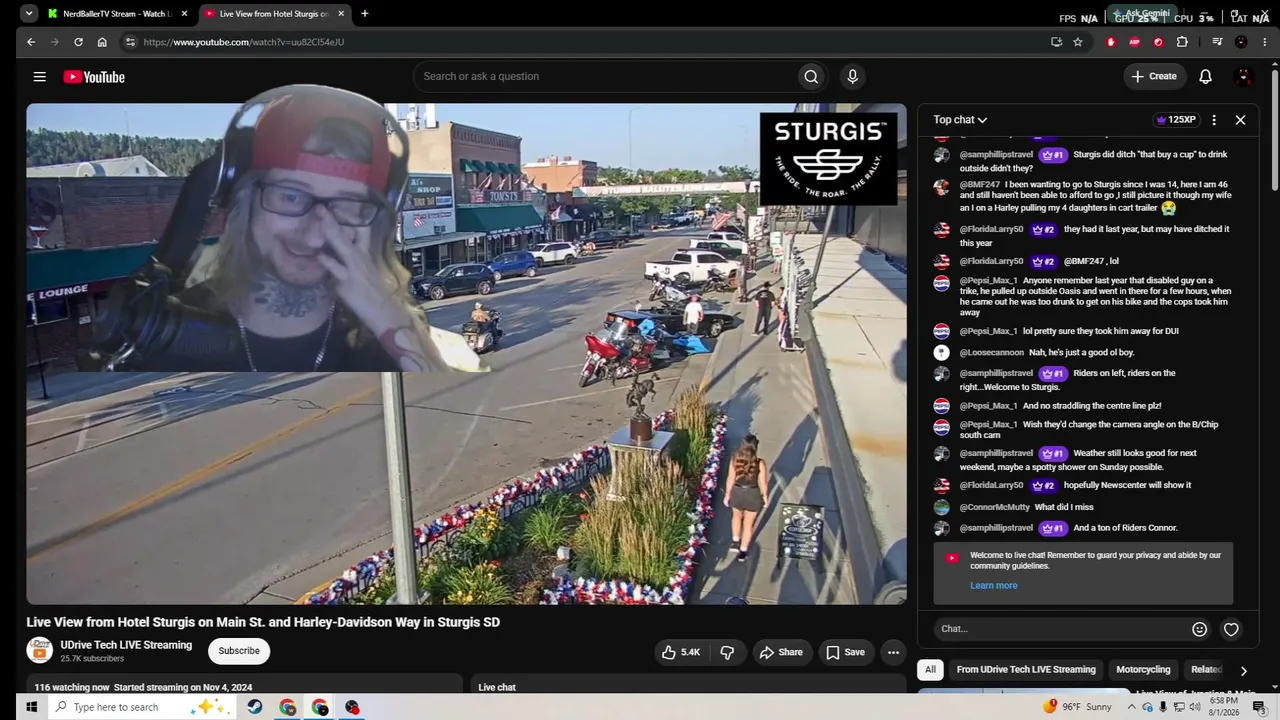Subscribe to UDrive Tech LIVE Streaming
The height and width of the screenshot is (720, 1280).
tap(239, 651)
